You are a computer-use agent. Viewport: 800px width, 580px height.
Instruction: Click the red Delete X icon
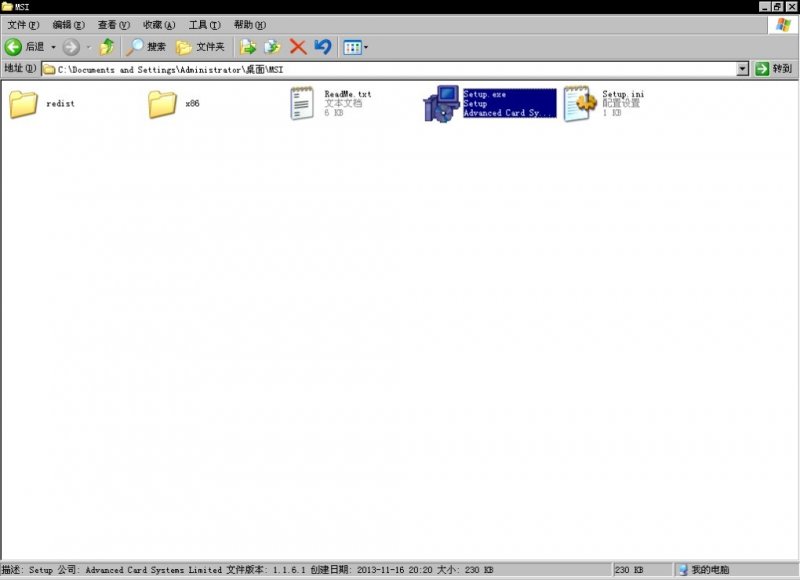click(x=298, y=47)
